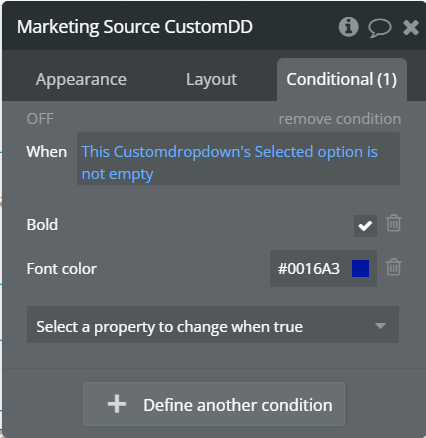The image size is (426, 438).
Task: Delete the Font color property with trash icon
Action: tap(393, 267)
